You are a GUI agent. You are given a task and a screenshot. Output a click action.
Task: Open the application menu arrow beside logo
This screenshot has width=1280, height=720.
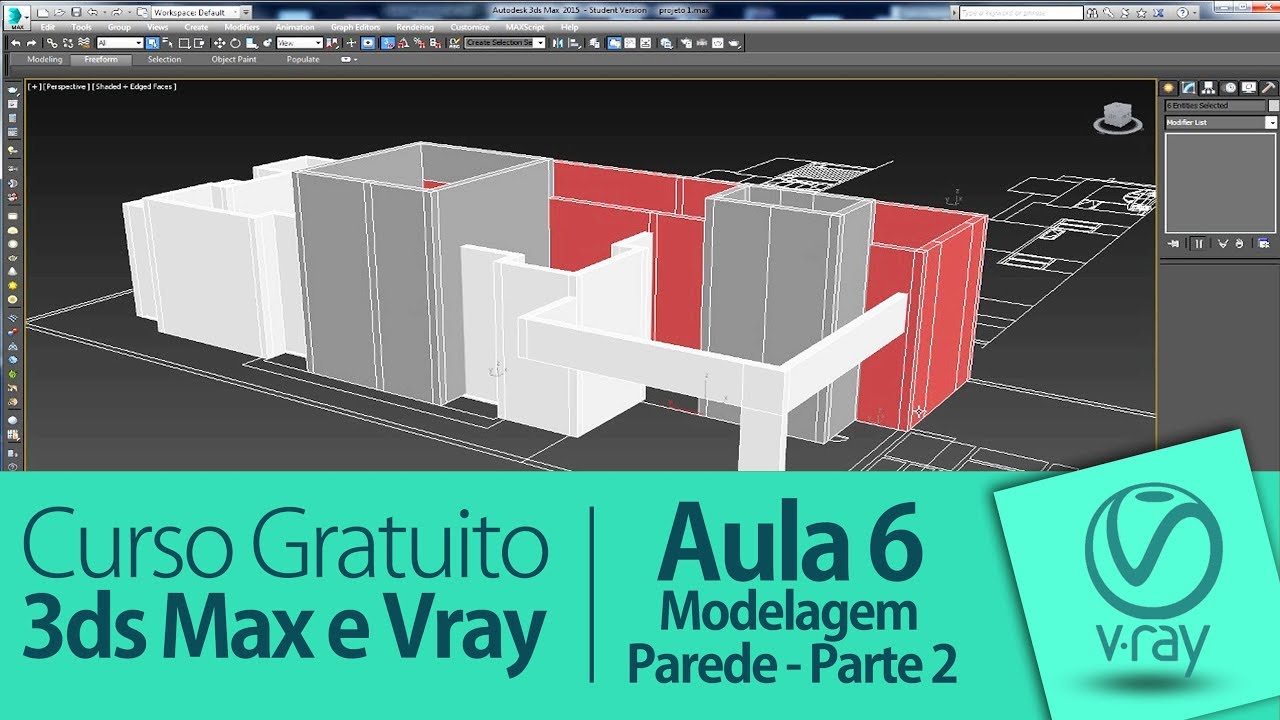pos(29,19)
